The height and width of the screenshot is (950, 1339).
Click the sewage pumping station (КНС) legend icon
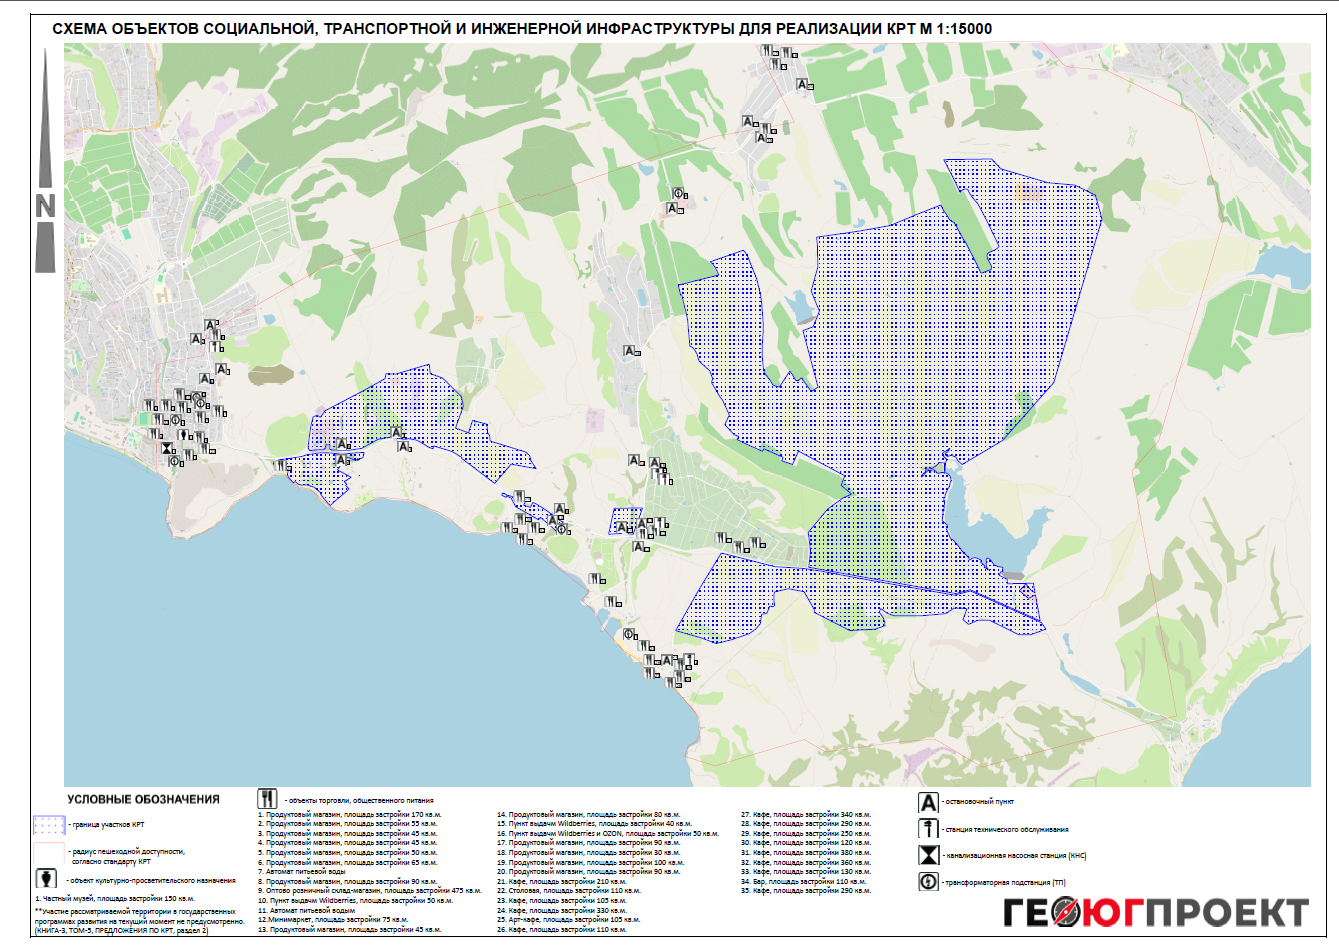[929, 855]
